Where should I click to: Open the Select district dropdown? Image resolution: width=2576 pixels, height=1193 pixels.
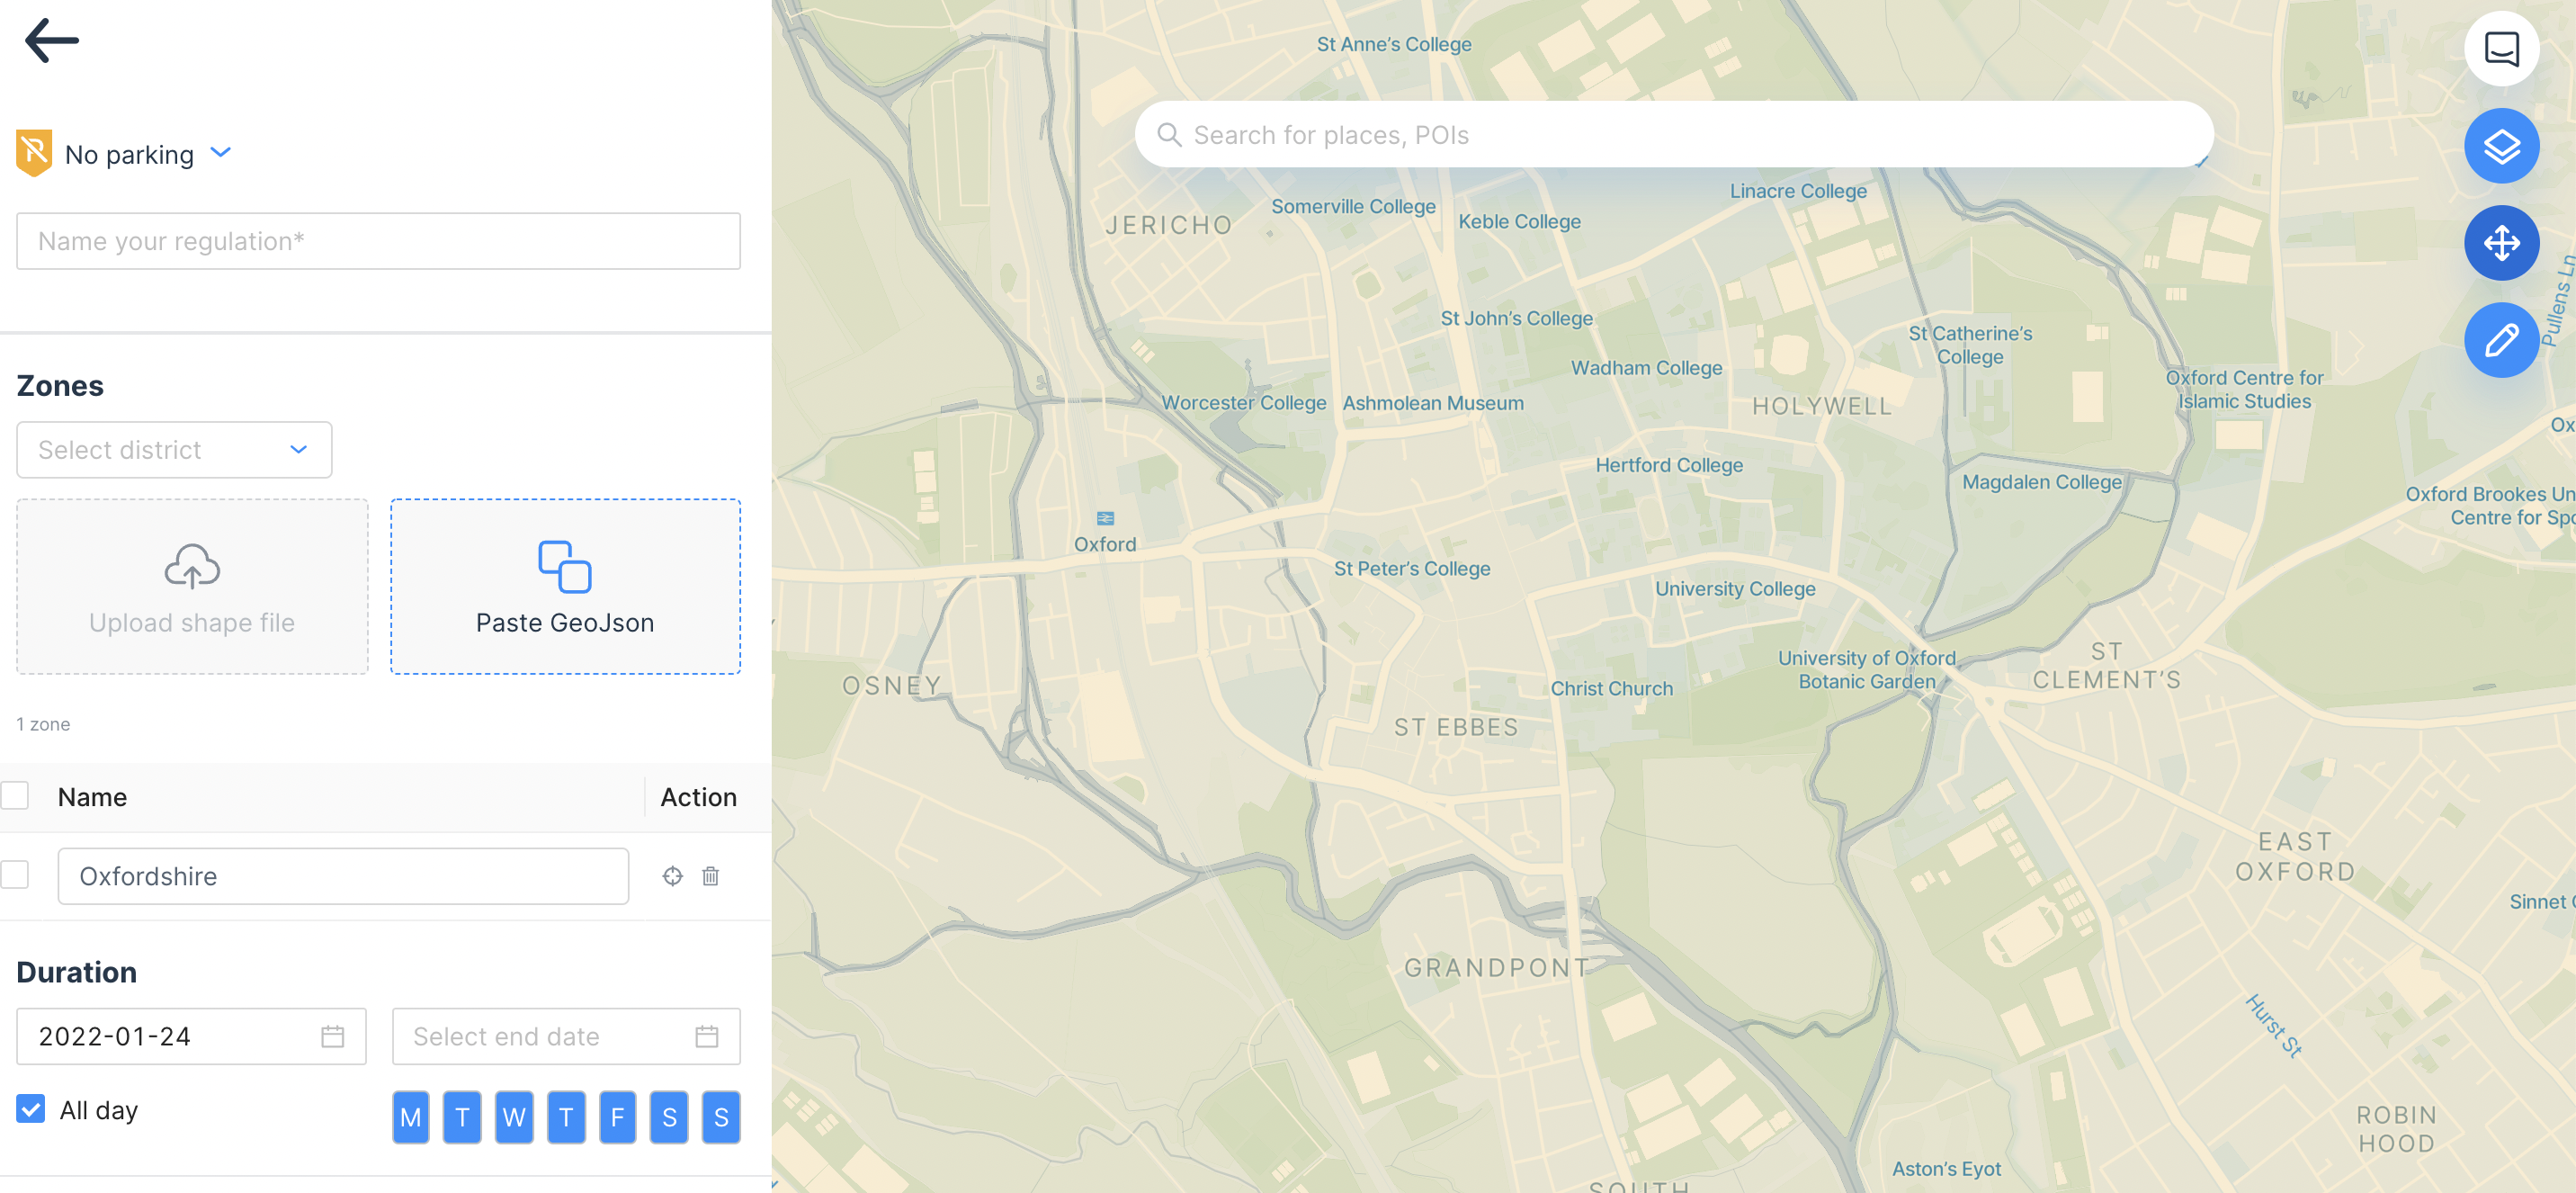[174, 450]
